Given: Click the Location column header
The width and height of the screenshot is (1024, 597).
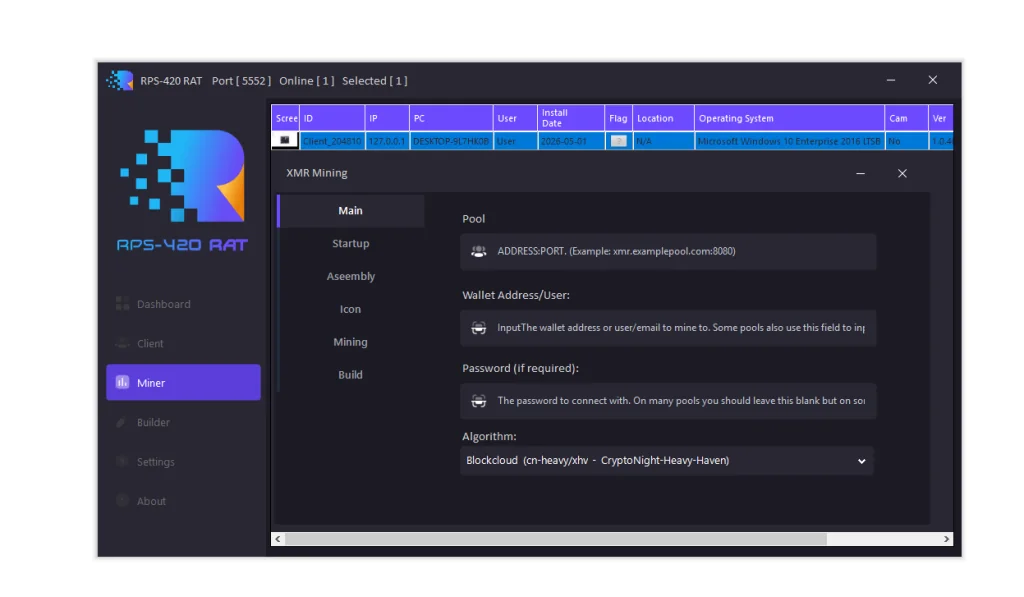Looking at the screenshot, I should point(664,118).
